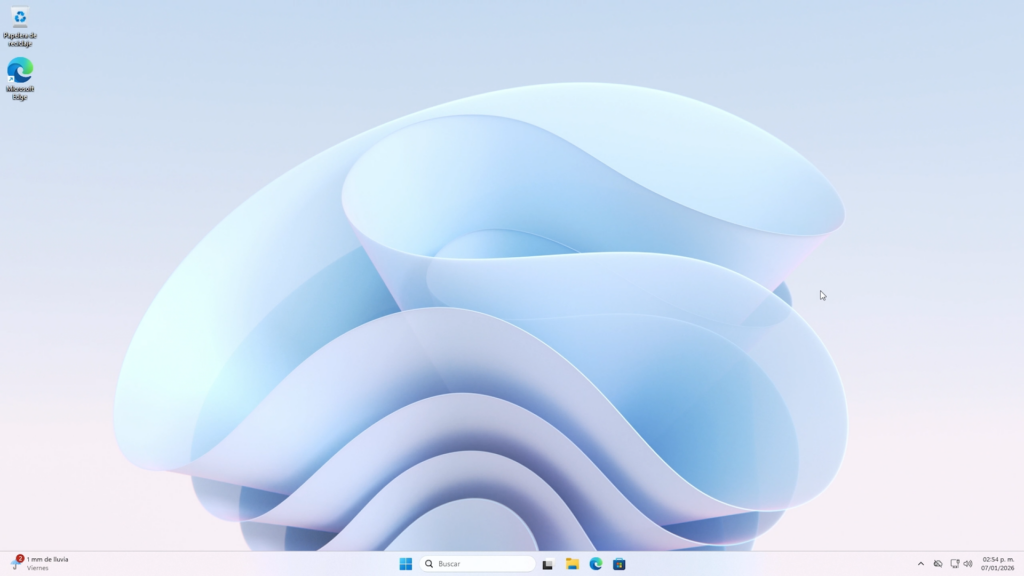Click the OneDrive cloud icon in the tray

938,563
